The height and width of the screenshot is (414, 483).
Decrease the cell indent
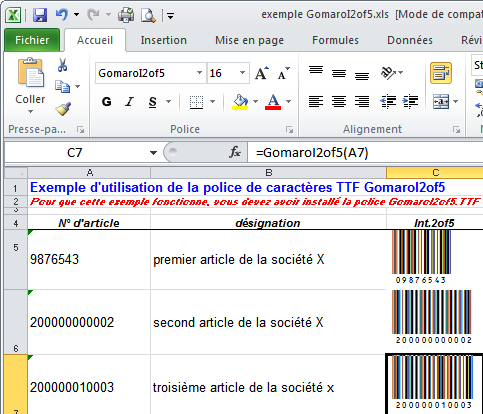(388, 101)
